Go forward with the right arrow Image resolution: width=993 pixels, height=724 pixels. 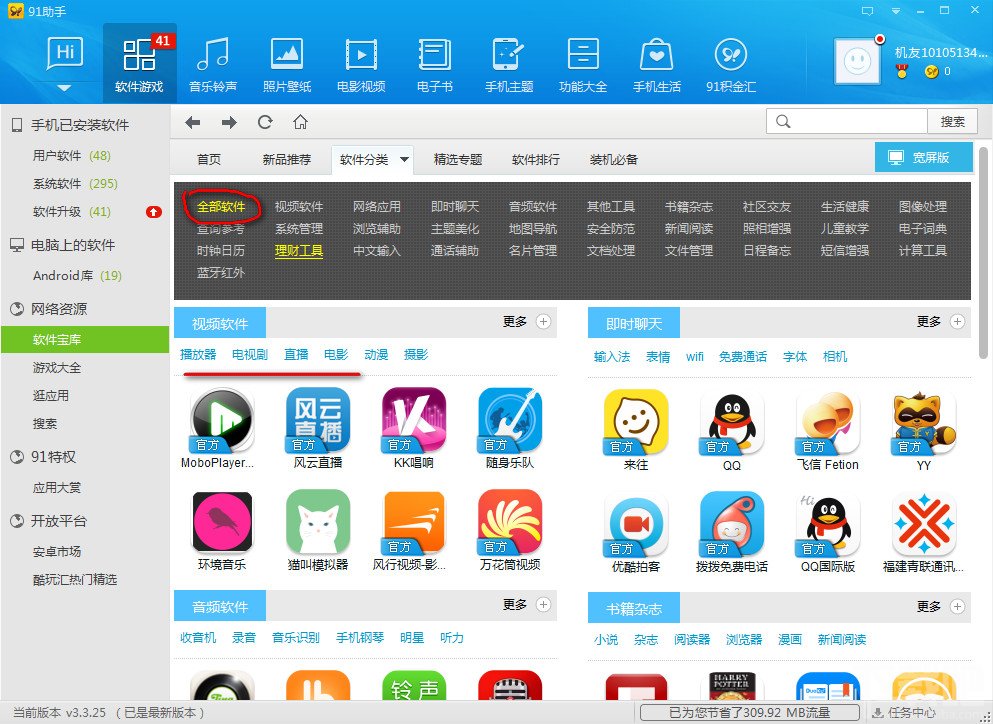click(229, 122)
